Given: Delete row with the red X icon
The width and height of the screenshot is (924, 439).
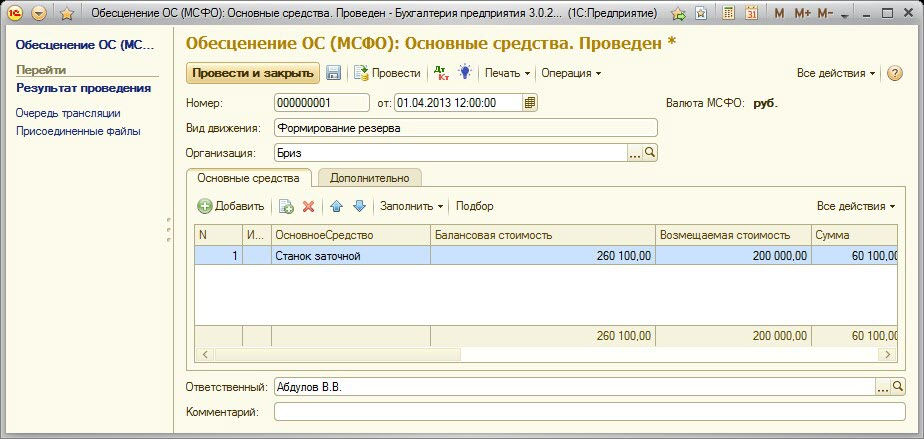Looking at the screenshot, I should [x=308, y=206].
